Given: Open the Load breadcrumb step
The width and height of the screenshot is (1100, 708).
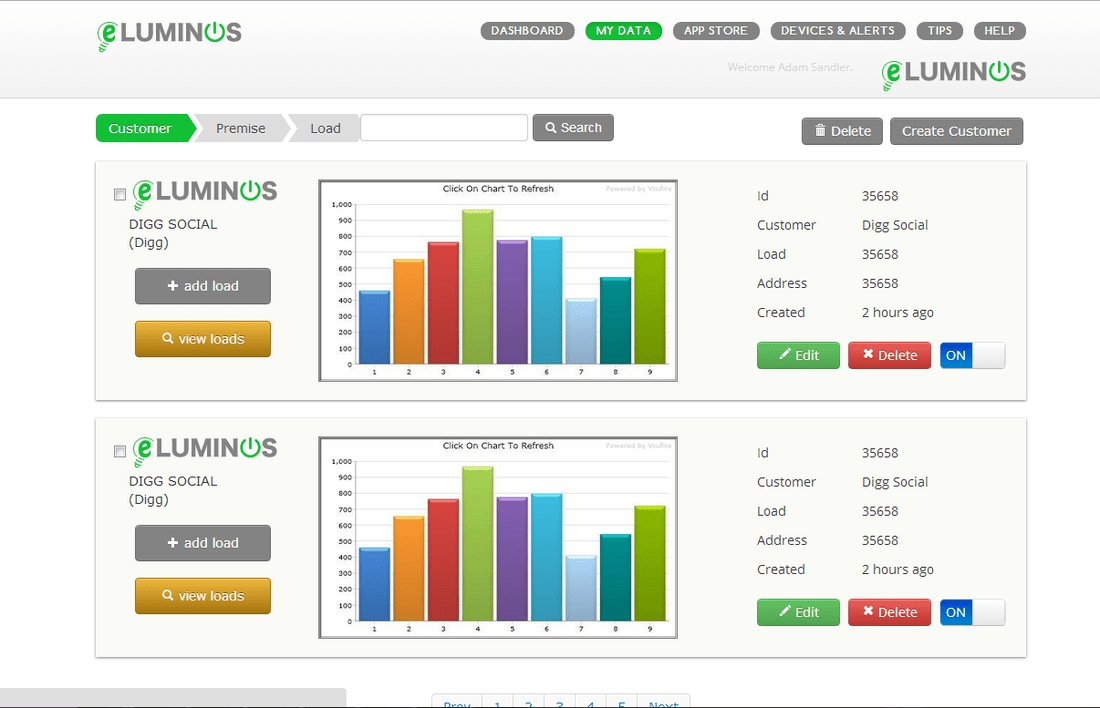Looking at the screenshot, I should pyautogui.click(x=325, y=128).
